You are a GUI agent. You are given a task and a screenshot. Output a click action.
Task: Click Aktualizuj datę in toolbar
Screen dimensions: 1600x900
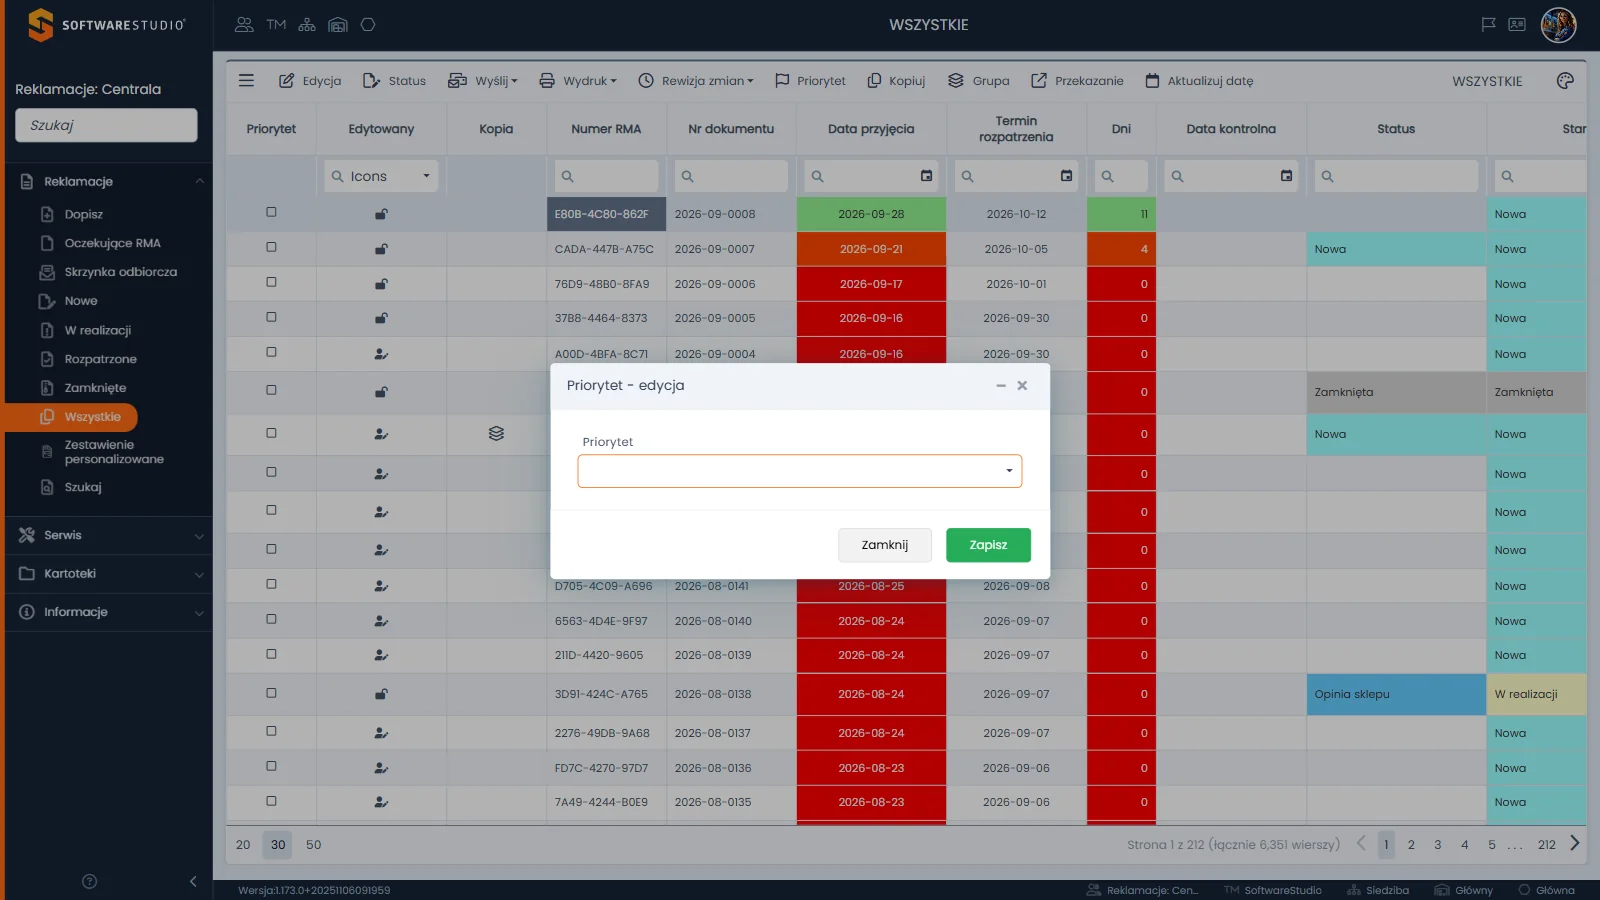coord(1199,80)
